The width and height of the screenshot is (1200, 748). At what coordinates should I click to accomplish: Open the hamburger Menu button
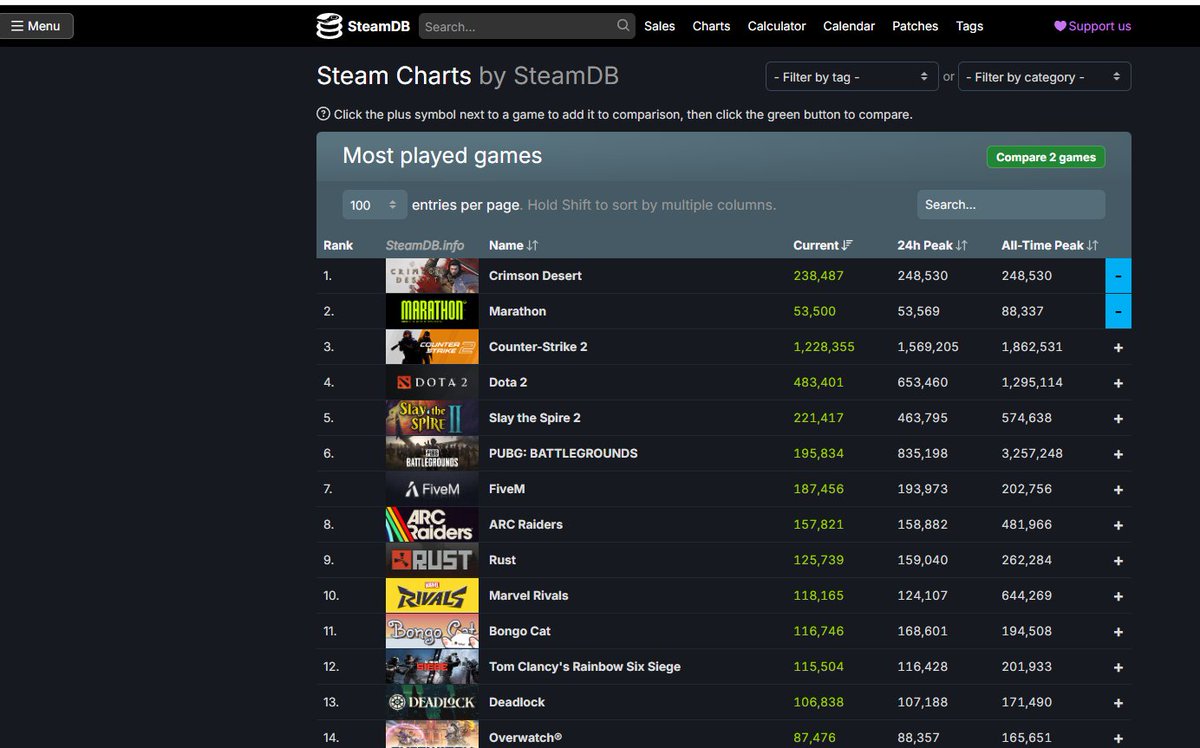click(37, 26)
